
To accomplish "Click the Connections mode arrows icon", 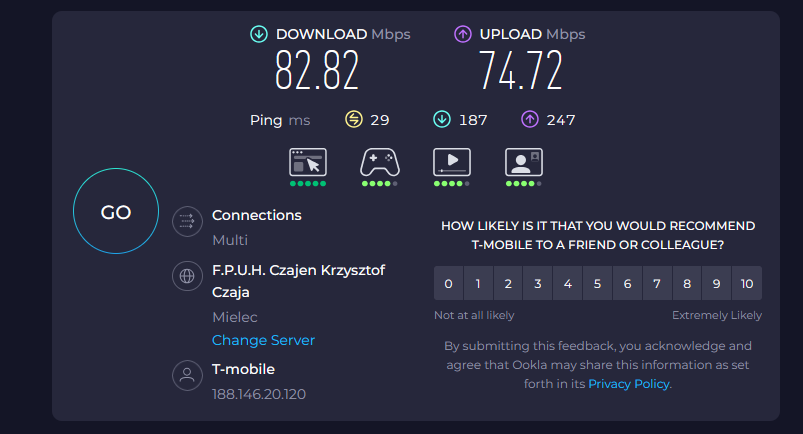I will [187, 221].
